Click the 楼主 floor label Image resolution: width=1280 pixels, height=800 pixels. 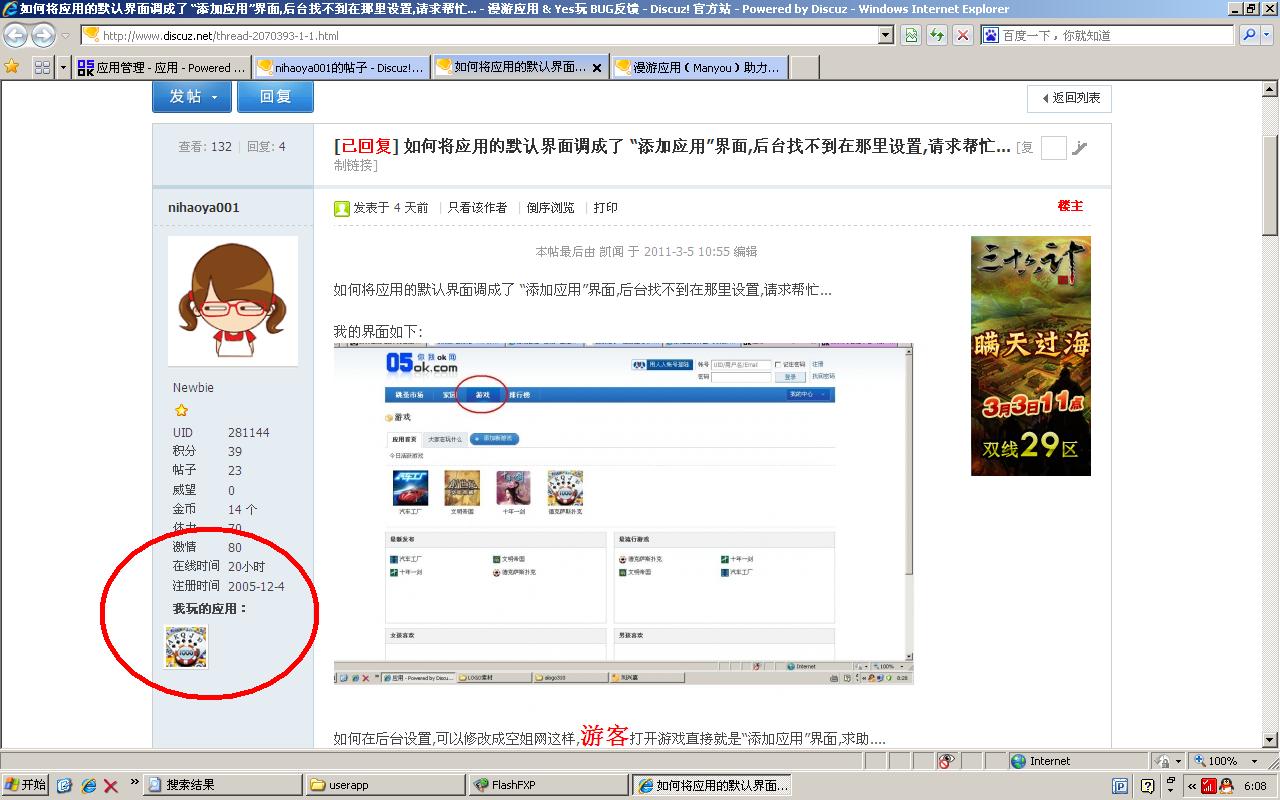(x=1070, y=206)
